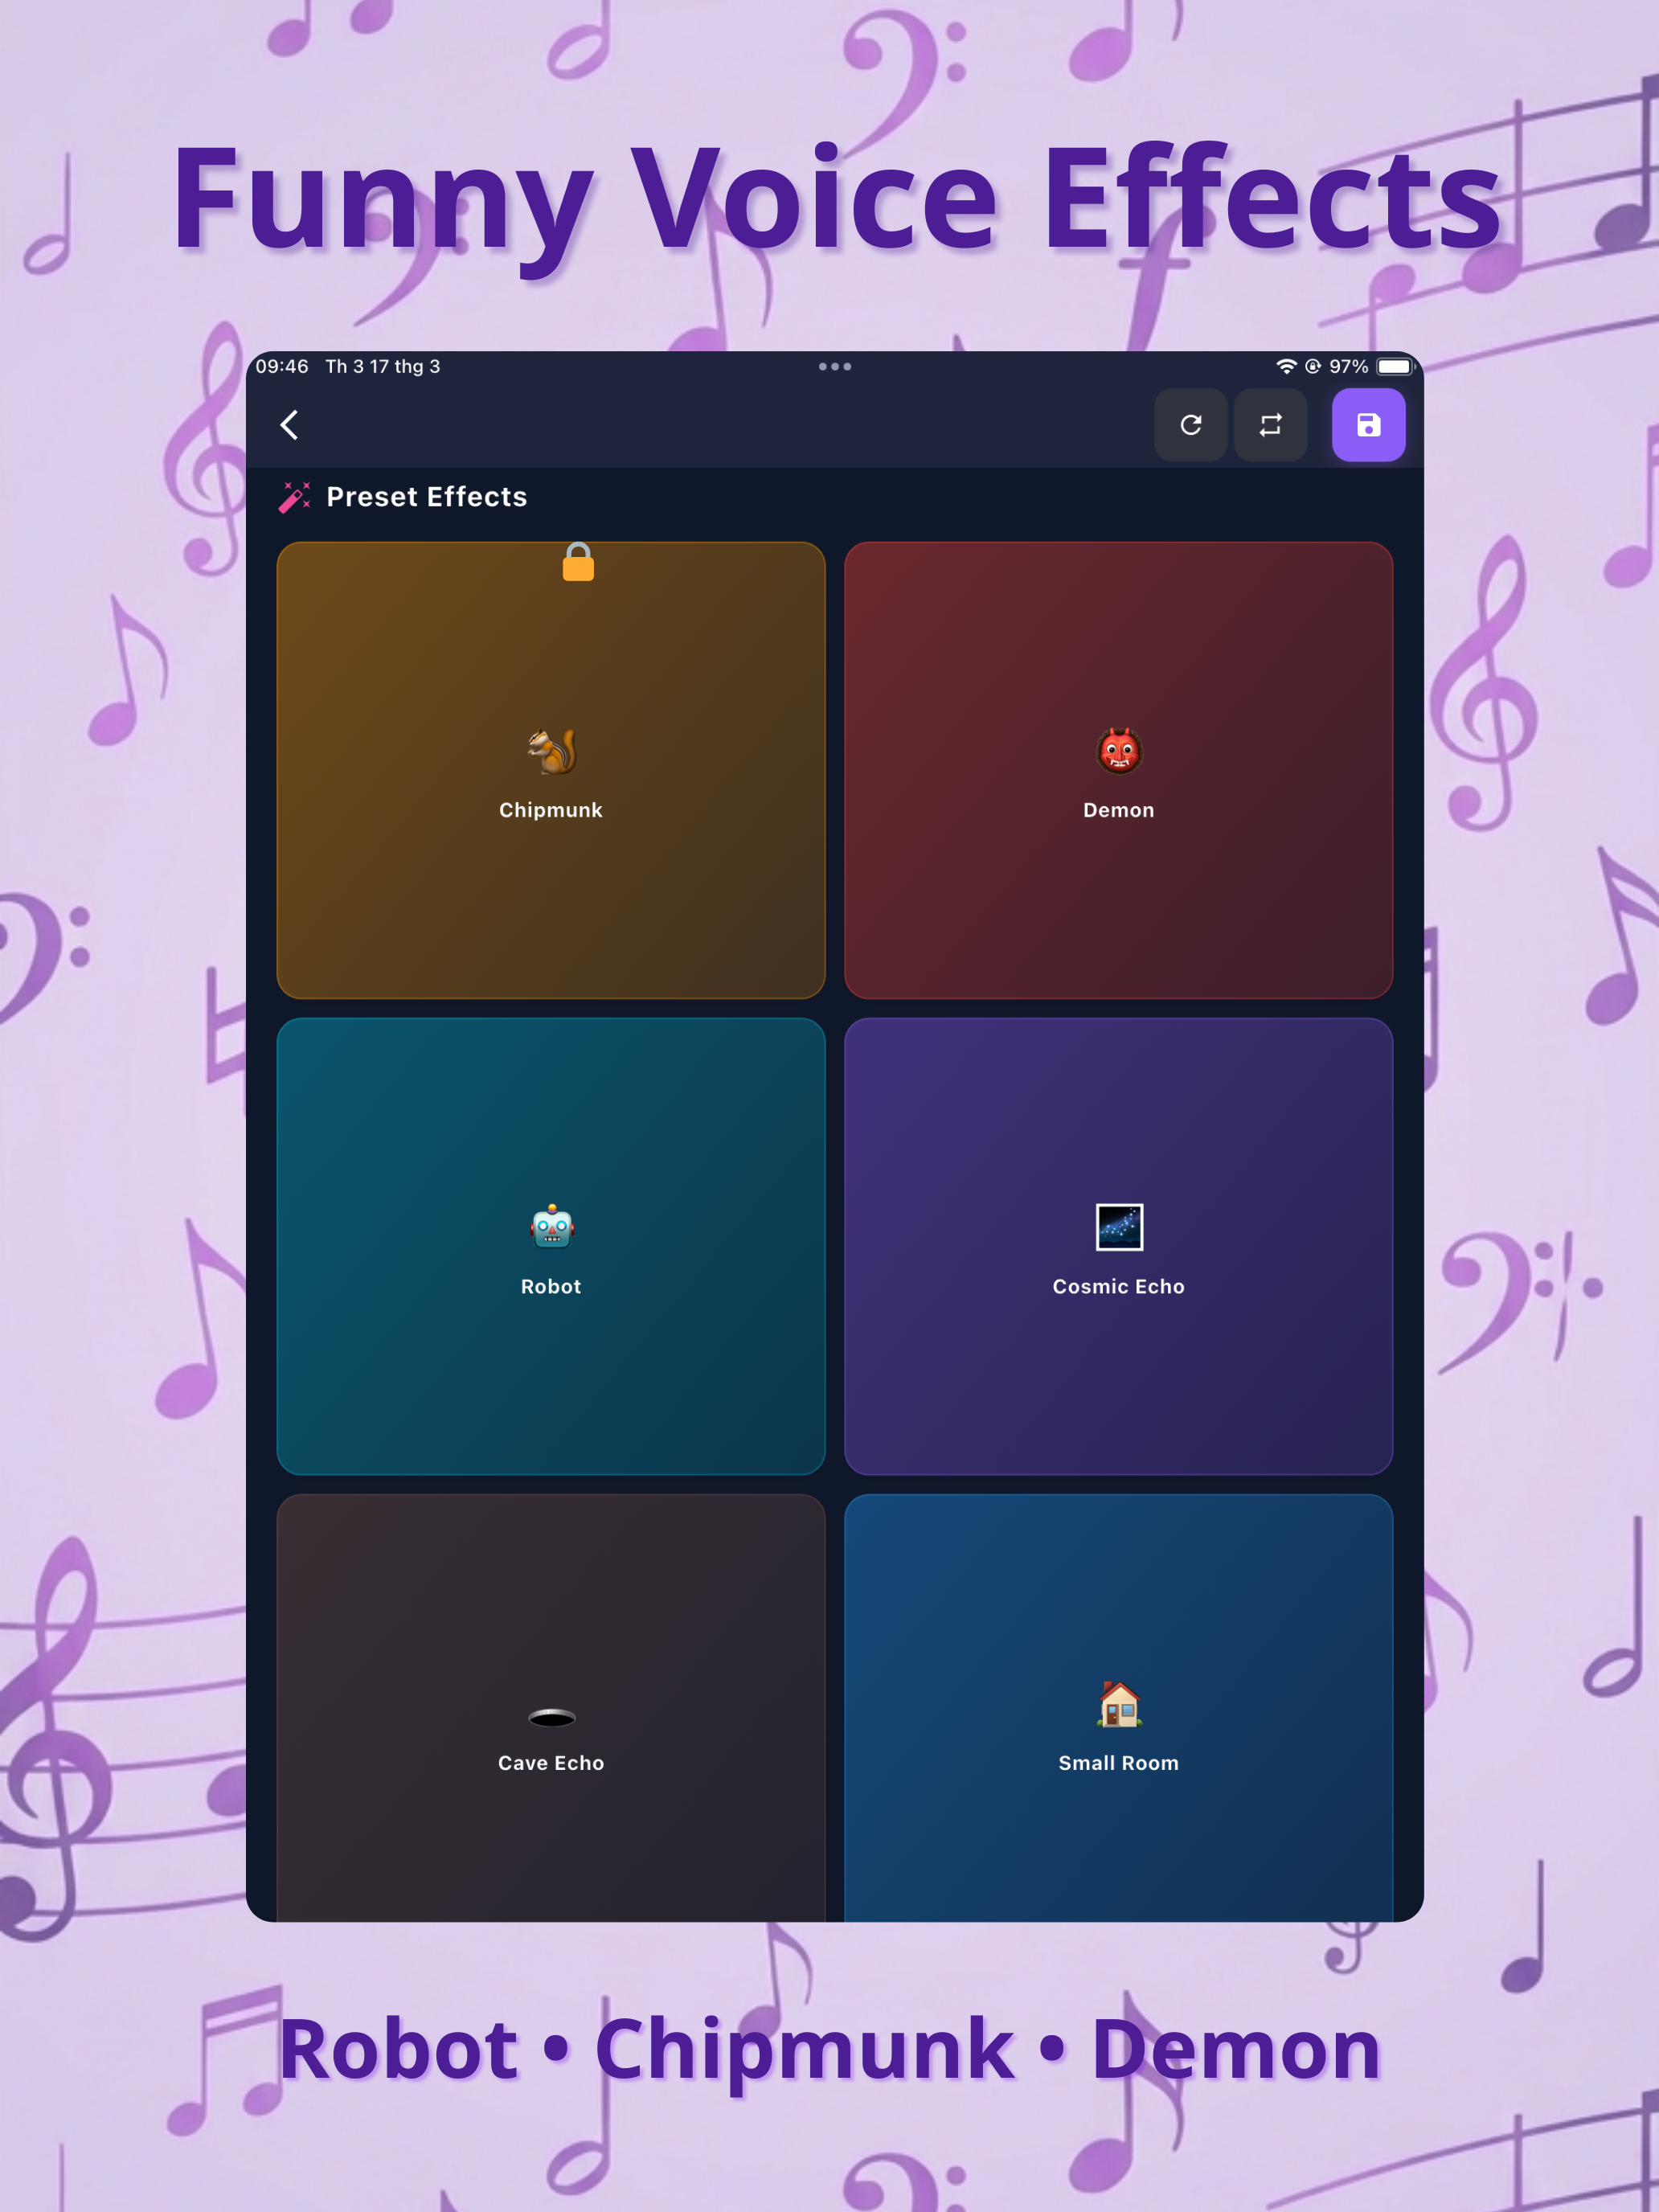Toggle the loop repeat button
The width and height of the screenshot is (1659, 2212).
pos(1270,425)
